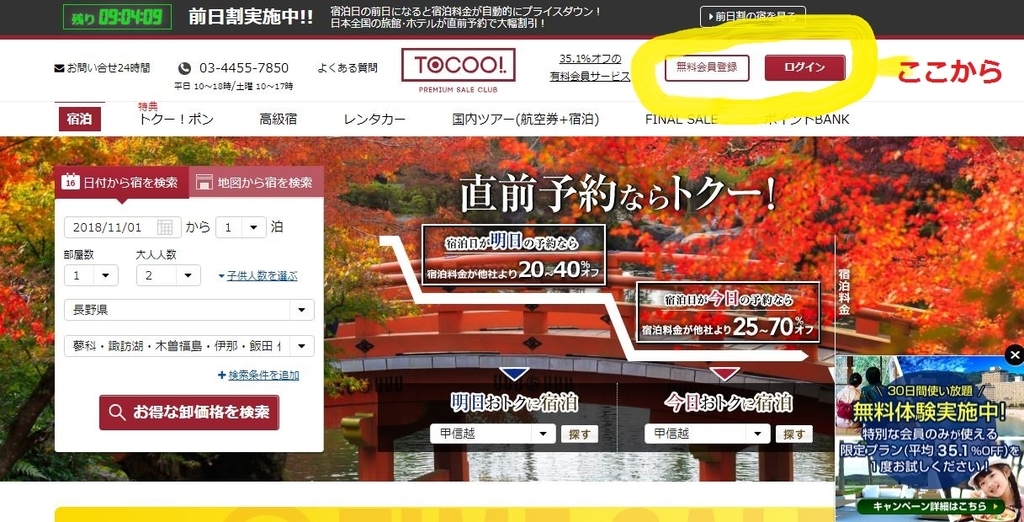Switch to the 地図から宿を検索 tab
This screenshot has height=522, width=1024.
click(x=256, y=182)
